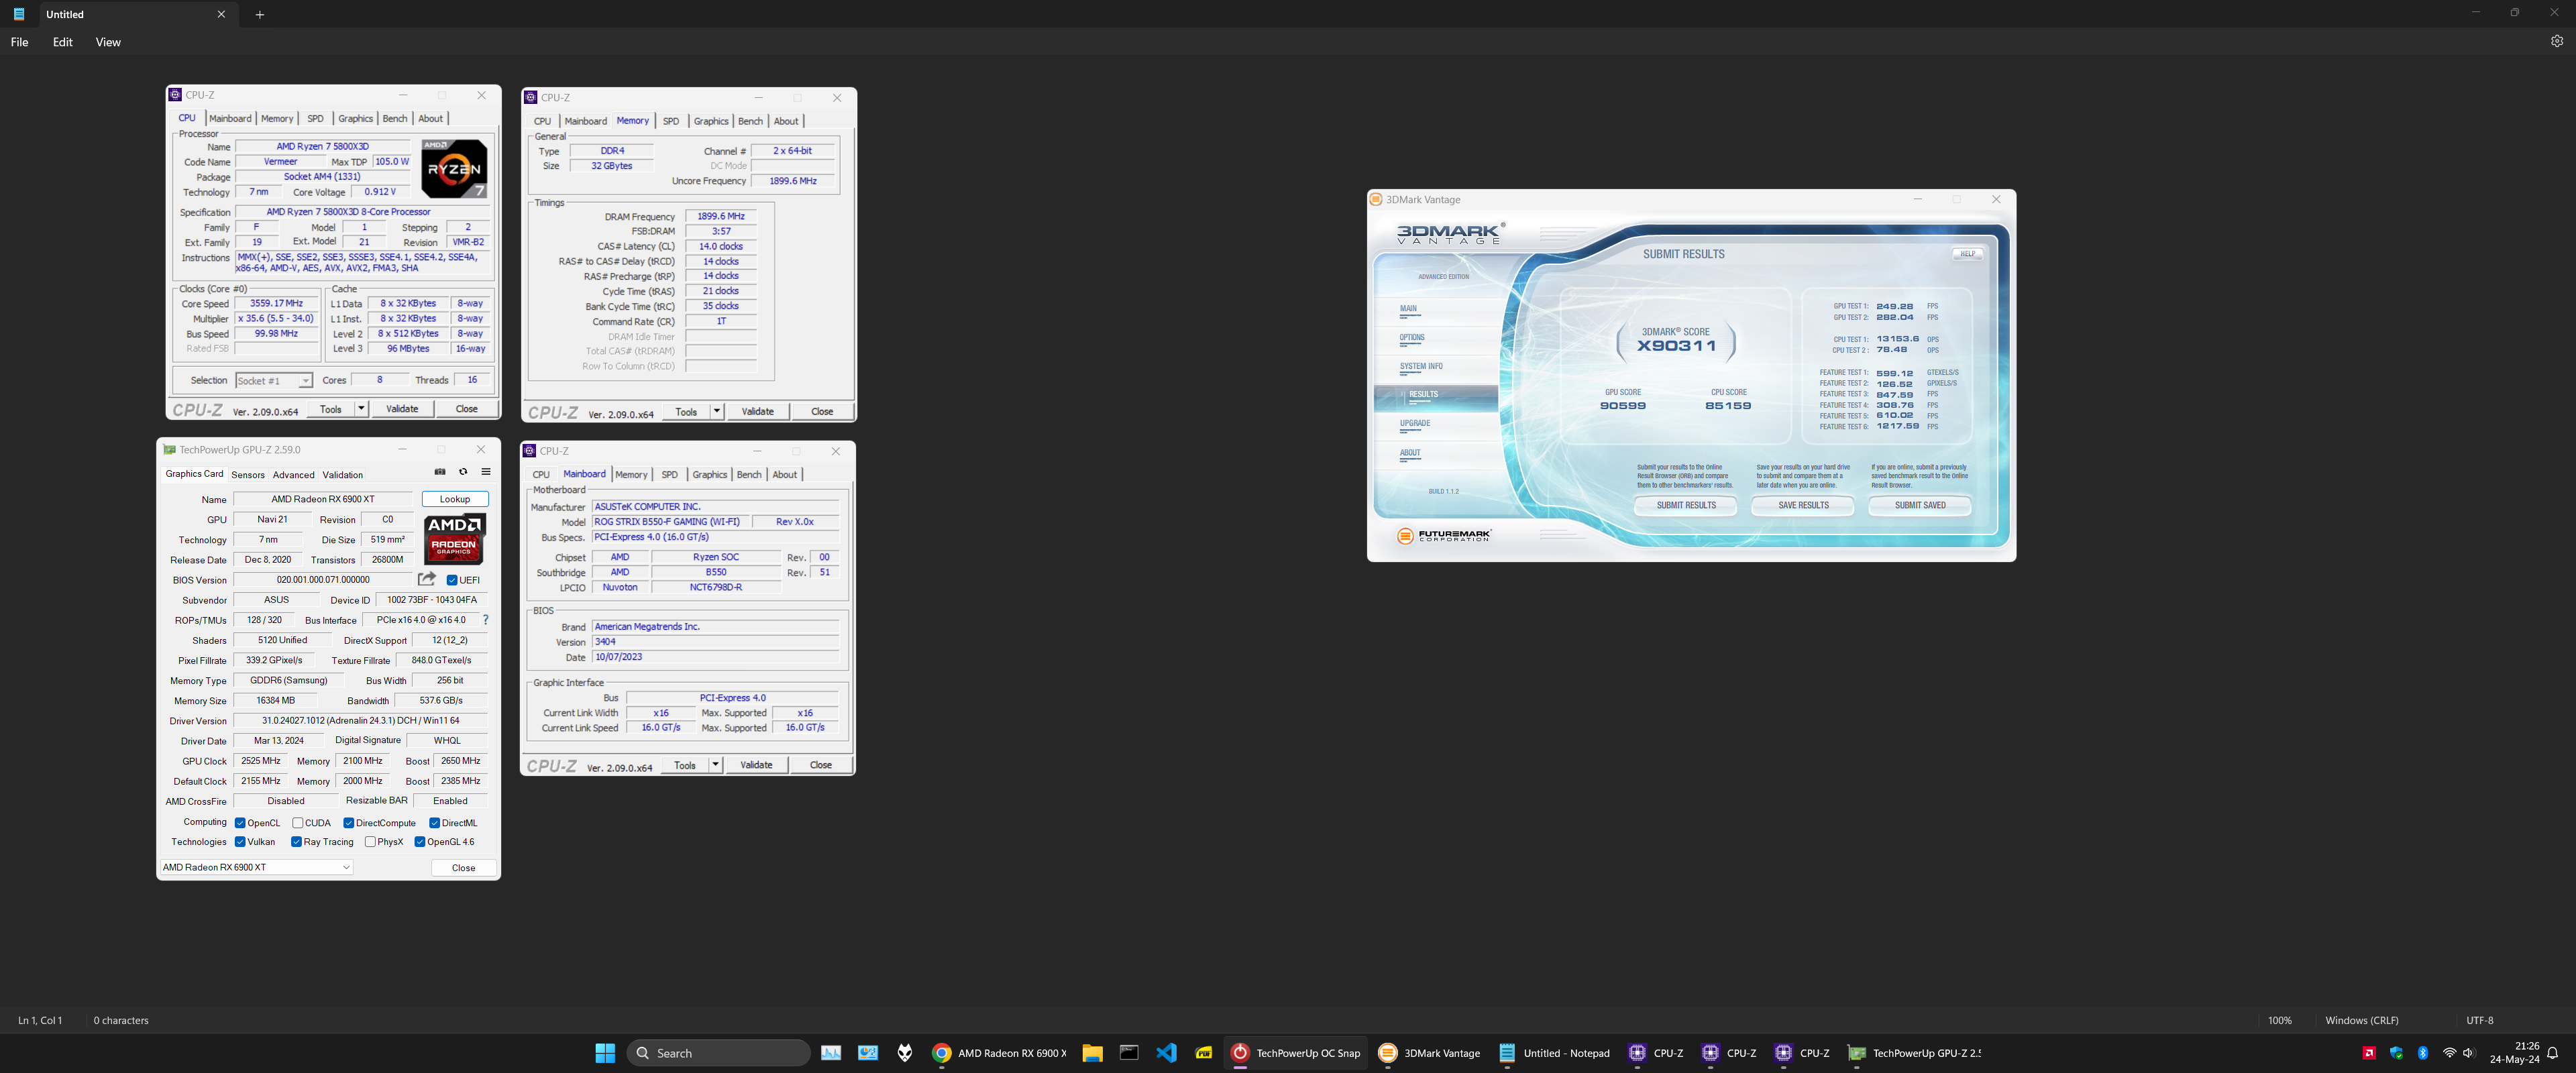This screenshot has height=1073, width=2576.
Task: Open the Windows Start menu
Action: 605,1053
